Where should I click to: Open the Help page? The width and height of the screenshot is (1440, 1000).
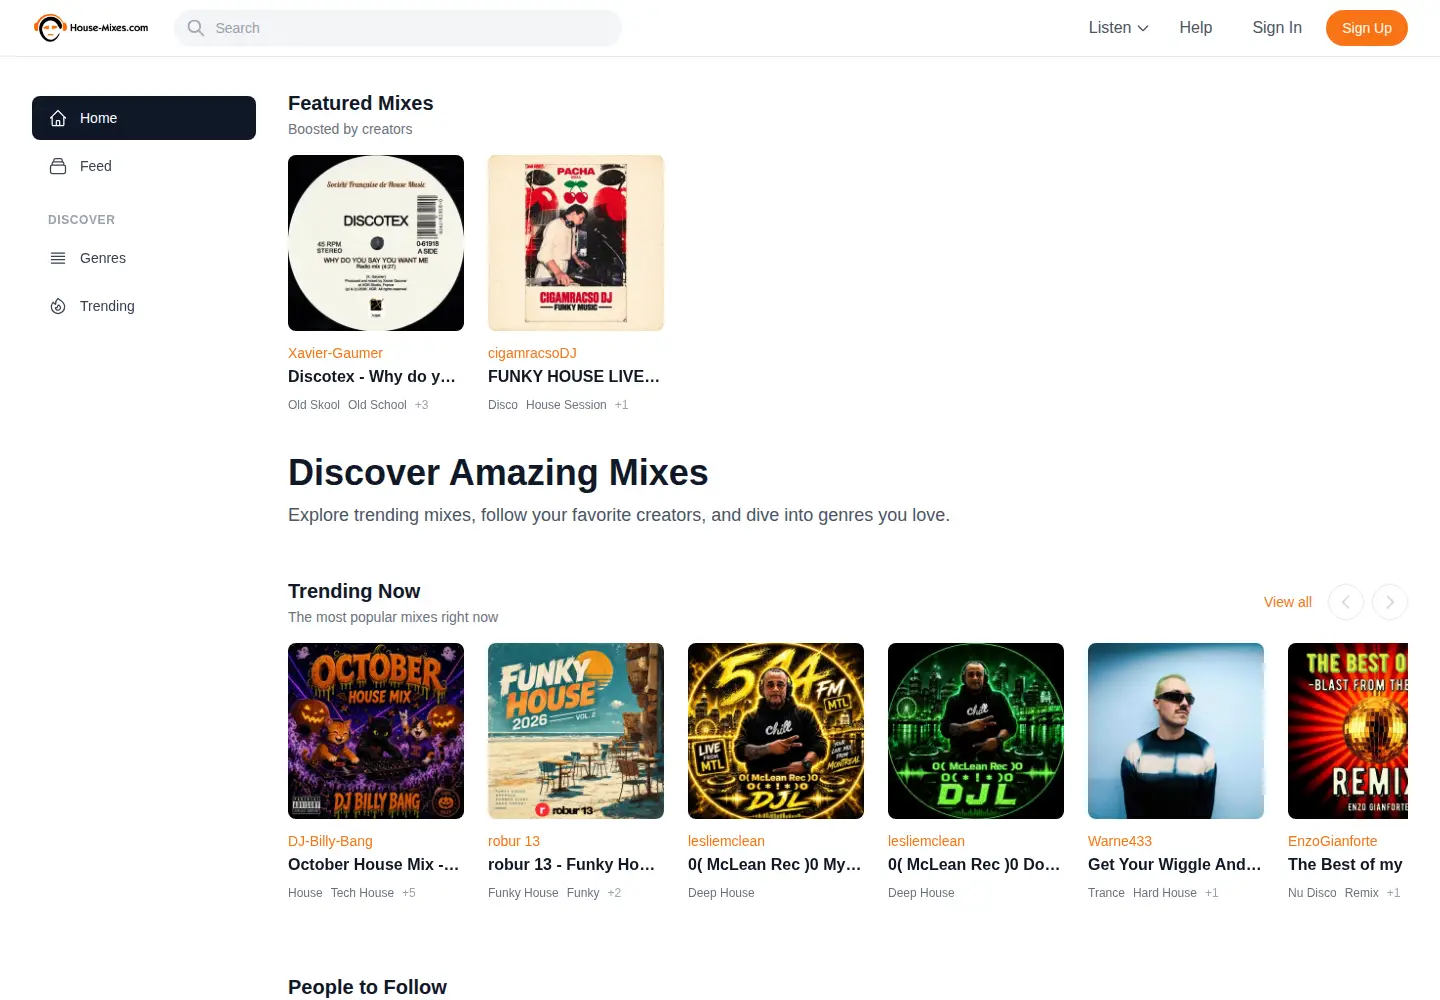pos(1196,28)
